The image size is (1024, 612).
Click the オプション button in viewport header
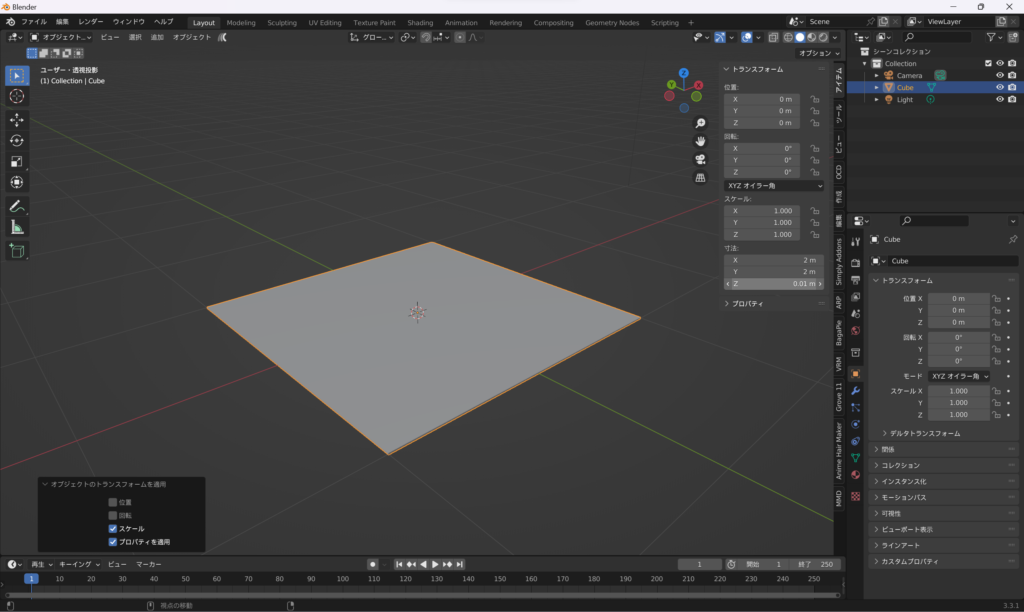coord(817,53)
